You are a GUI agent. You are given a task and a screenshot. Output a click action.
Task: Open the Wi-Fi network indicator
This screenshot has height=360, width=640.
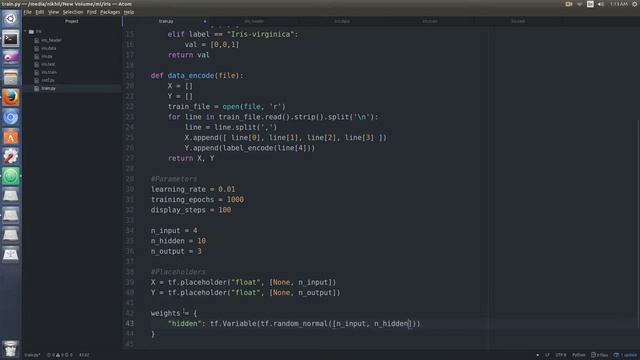click(x=580, y=4)
